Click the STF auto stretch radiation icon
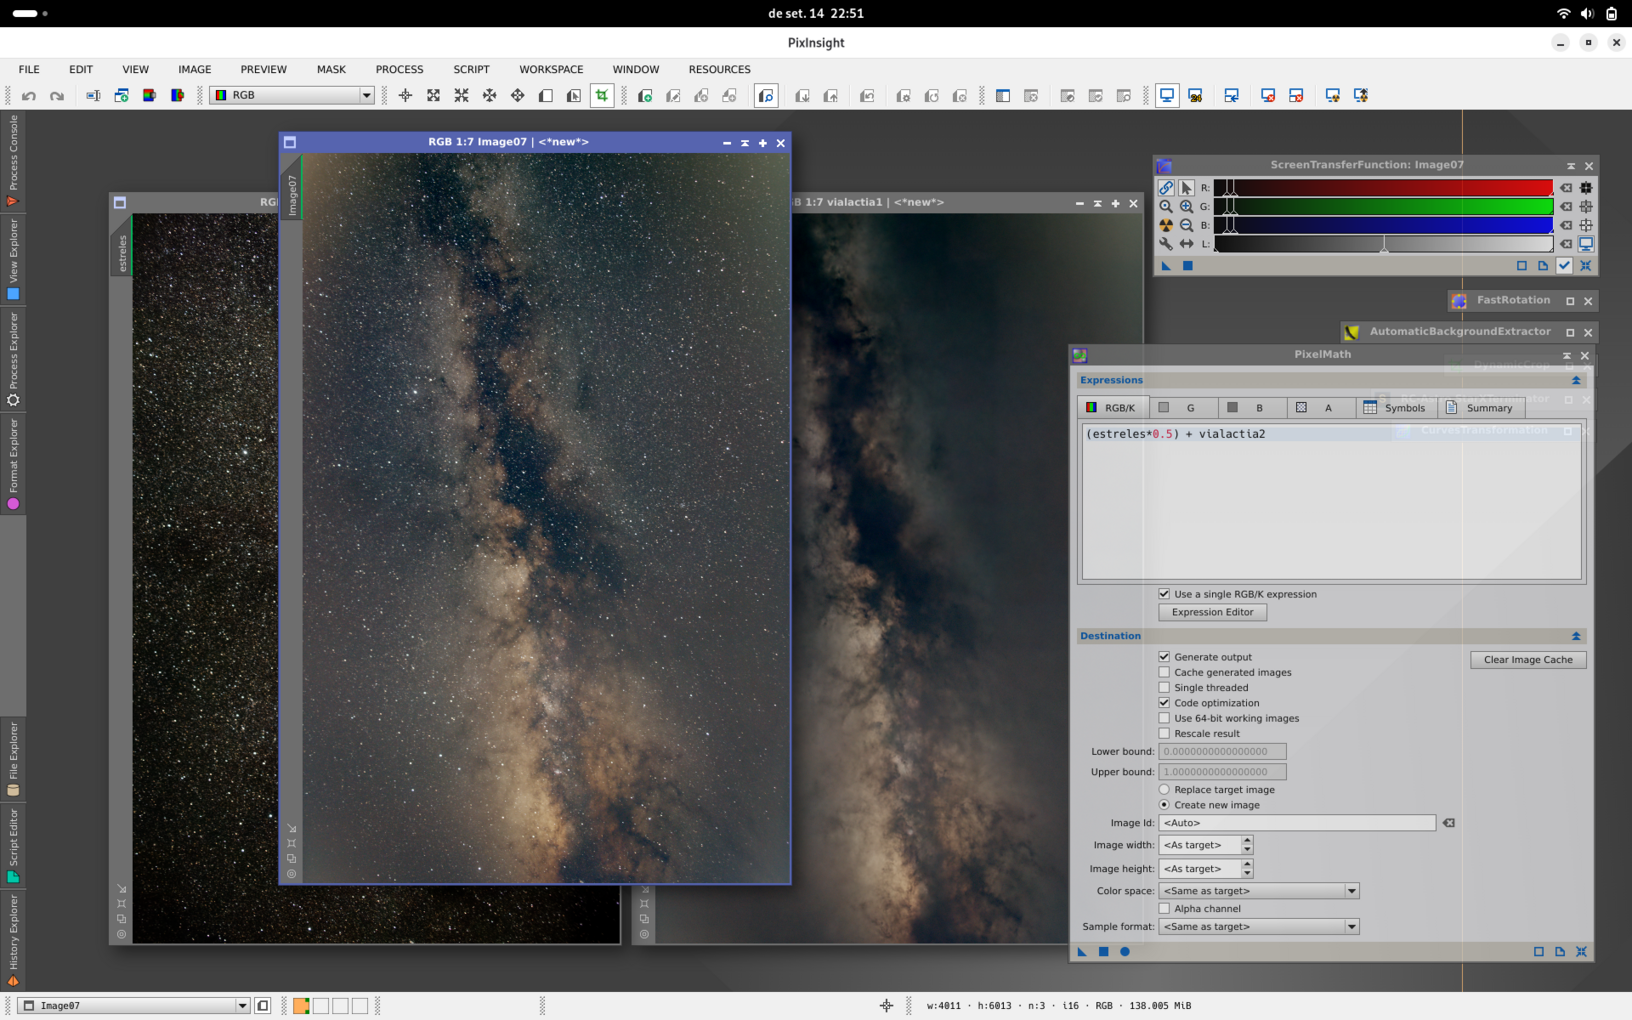This screenshot has height=1020, width=1632. pyautogui.click(x=1166, y=225)
